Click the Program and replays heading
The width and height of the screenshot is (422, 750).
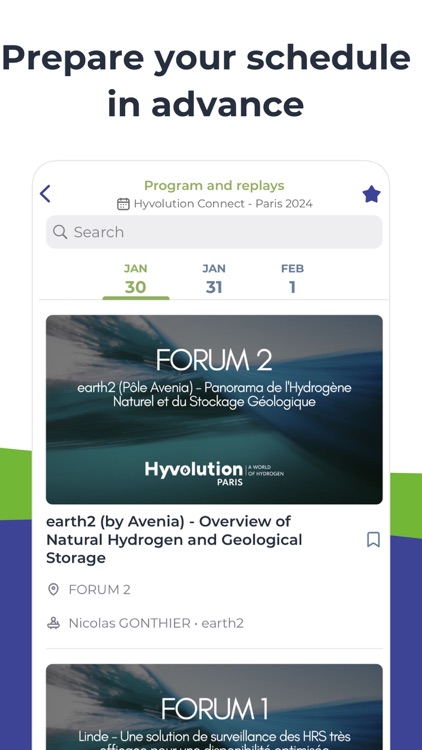214,186
